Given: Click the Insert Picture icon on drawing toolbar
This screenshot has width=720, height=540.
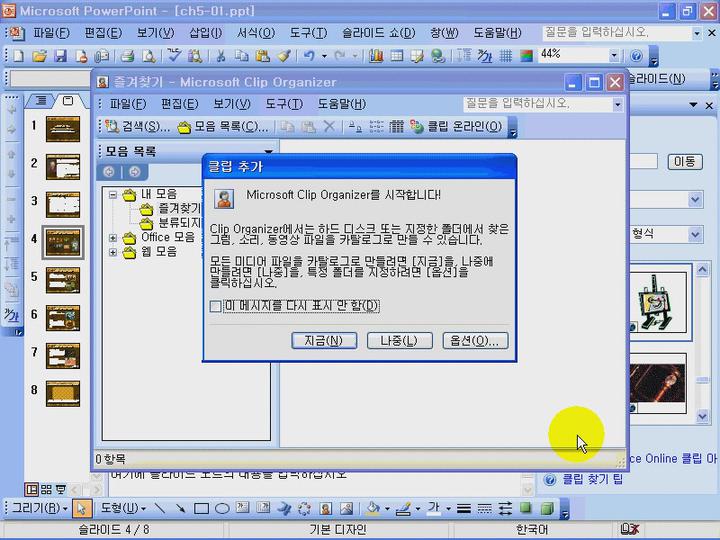Looking at the screenshot, I should click(347, 508).
